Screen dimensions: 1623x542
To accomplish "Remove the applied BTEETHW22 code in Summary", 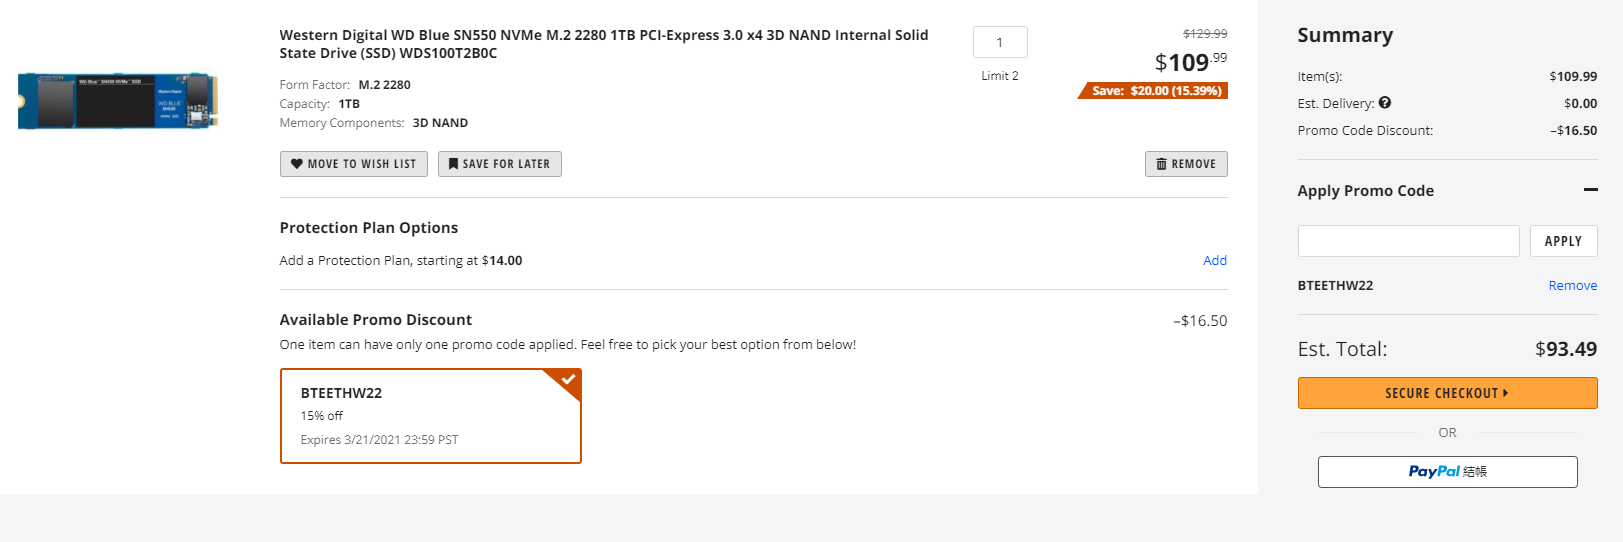I will click(x=1572, y=285).
